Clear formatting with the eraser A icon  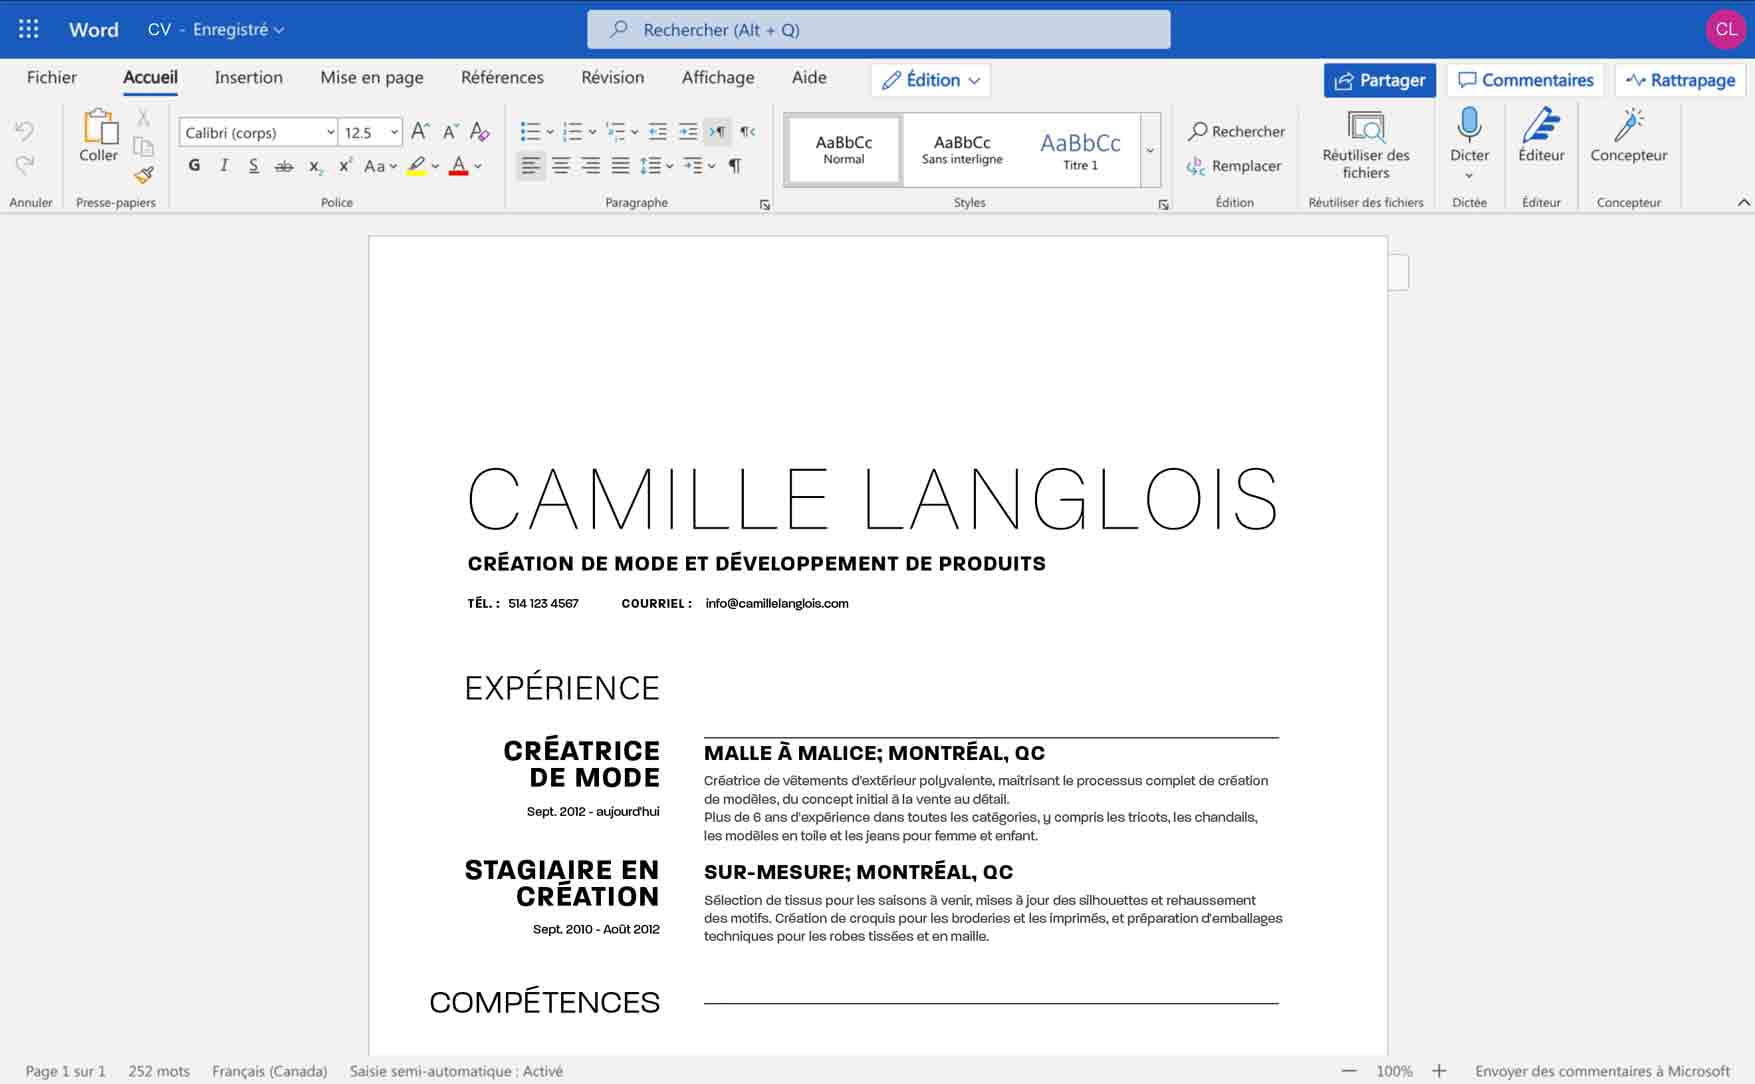(x=480, y=131)
